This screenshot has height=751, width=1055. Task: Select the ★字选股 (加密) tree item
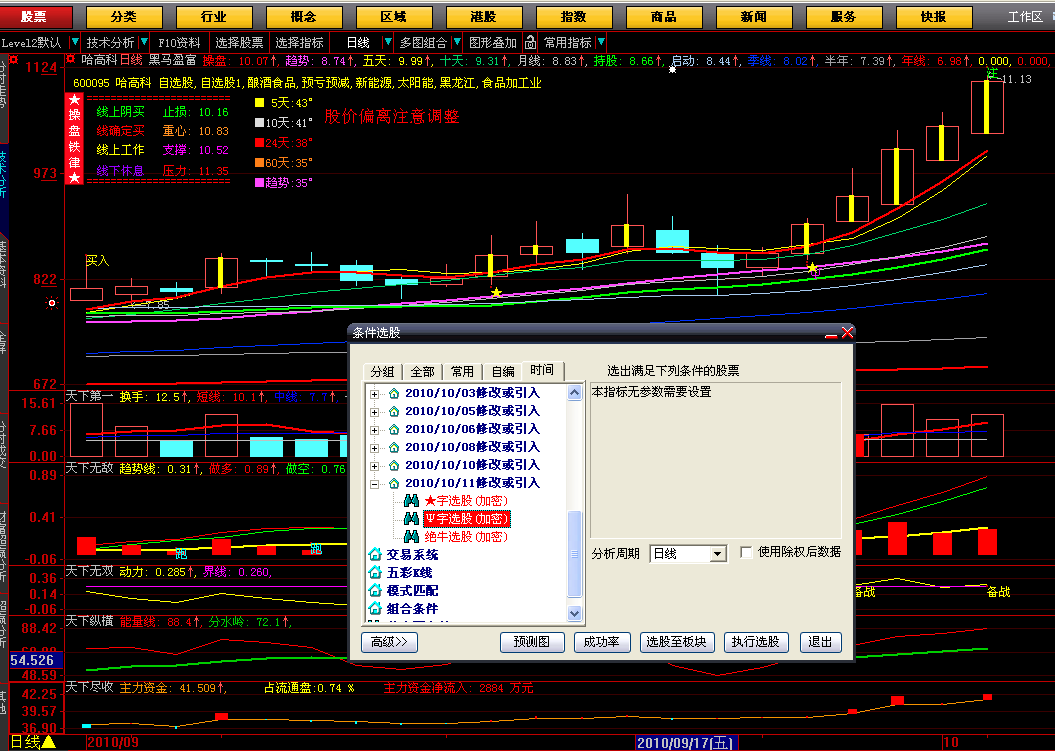pyautogui.click(x=466, y=501)
